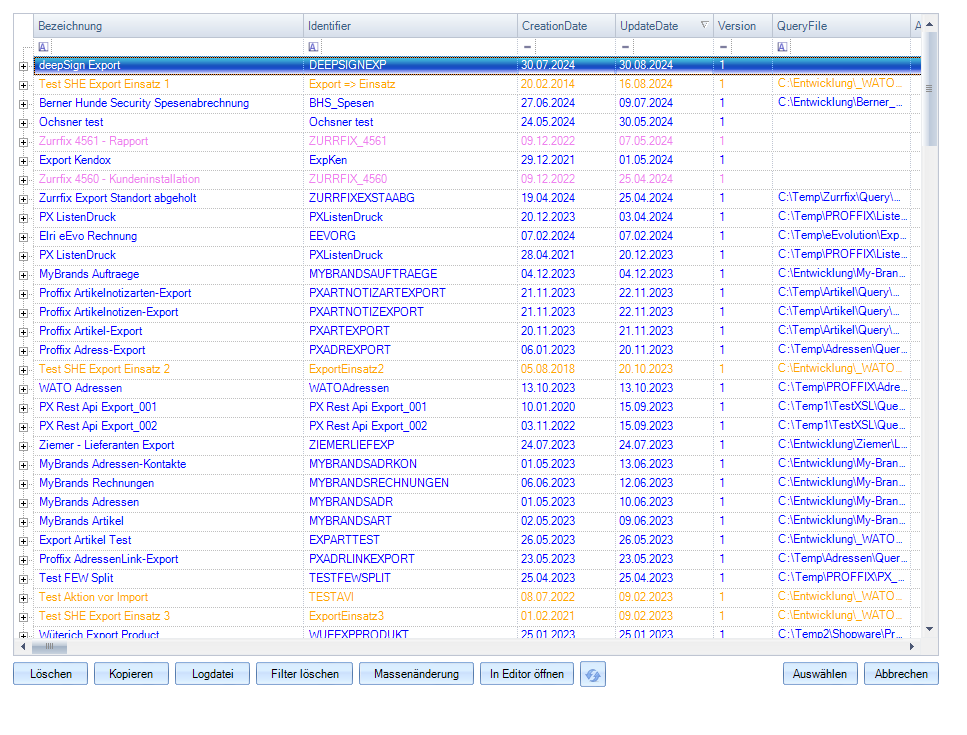Viewport: 967px width, 735px height.
Task: Click the CreationDate filter operator icon
Action: (527, 47)
